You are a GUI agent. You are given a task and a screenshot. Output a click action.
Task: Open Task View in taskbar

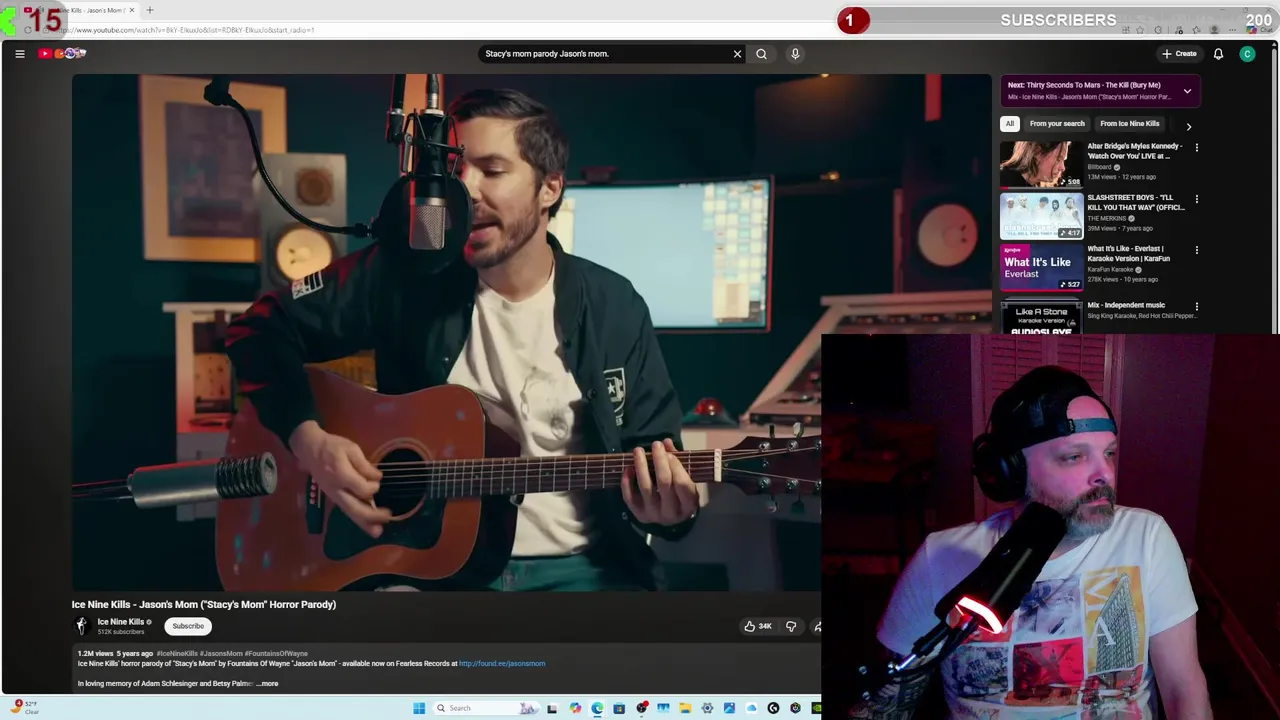552,708
